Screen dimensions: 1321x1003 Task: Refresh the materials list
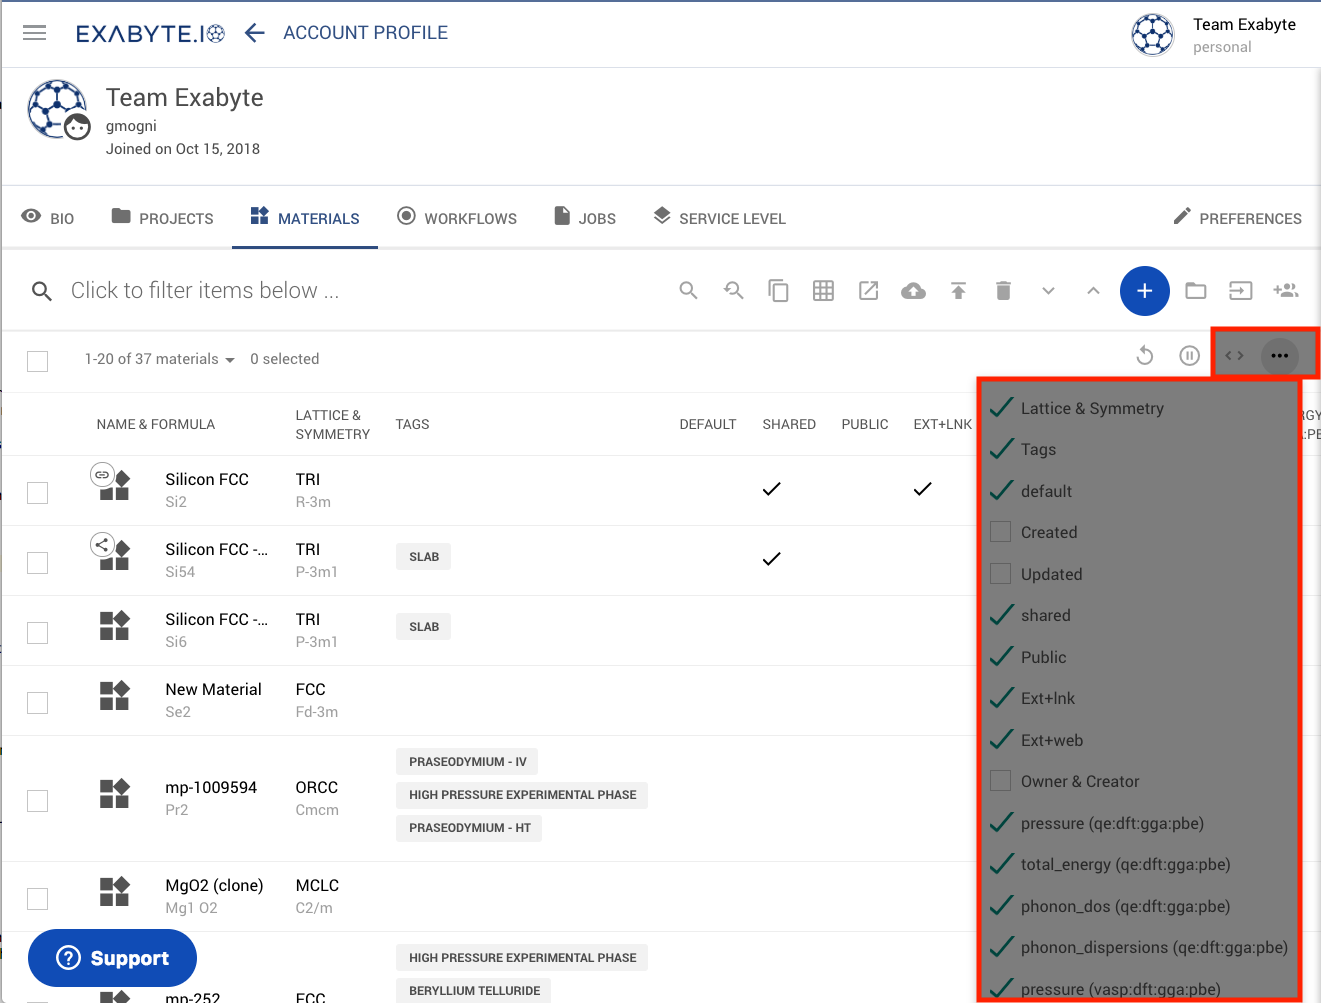(x=1144, y=355)
